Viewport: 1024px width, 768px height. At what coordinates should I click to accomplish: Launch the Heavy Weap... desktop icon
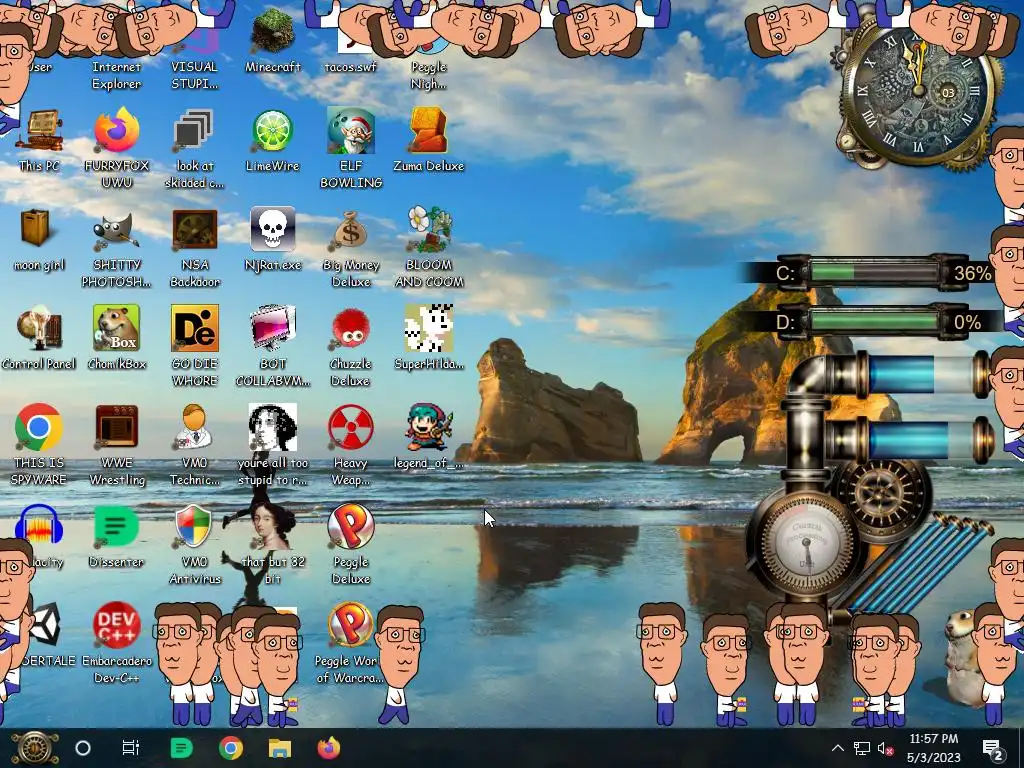pos(351,445)
